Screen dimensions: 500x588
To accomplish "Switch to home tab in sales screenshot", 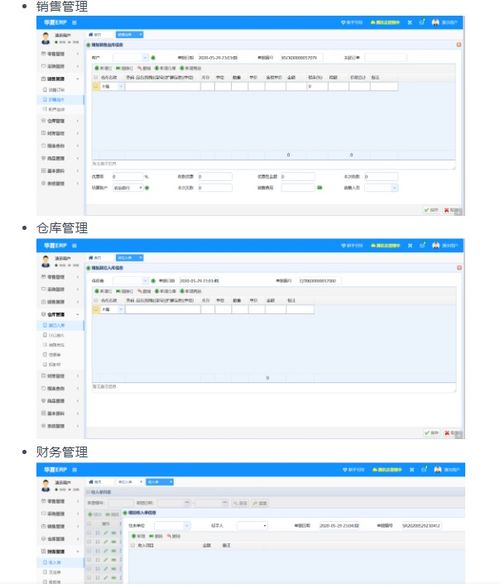I will (x=95, y=34).
